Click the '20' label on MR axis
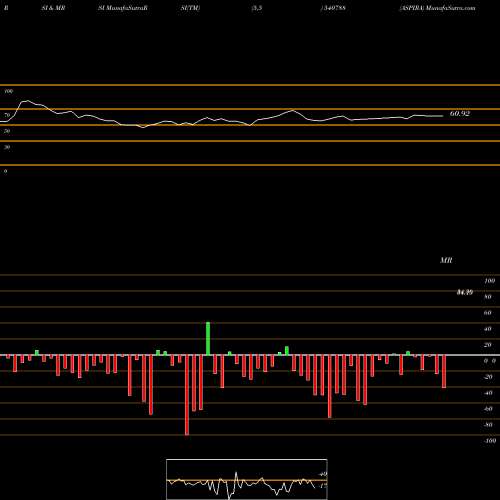 pos(488,345)
